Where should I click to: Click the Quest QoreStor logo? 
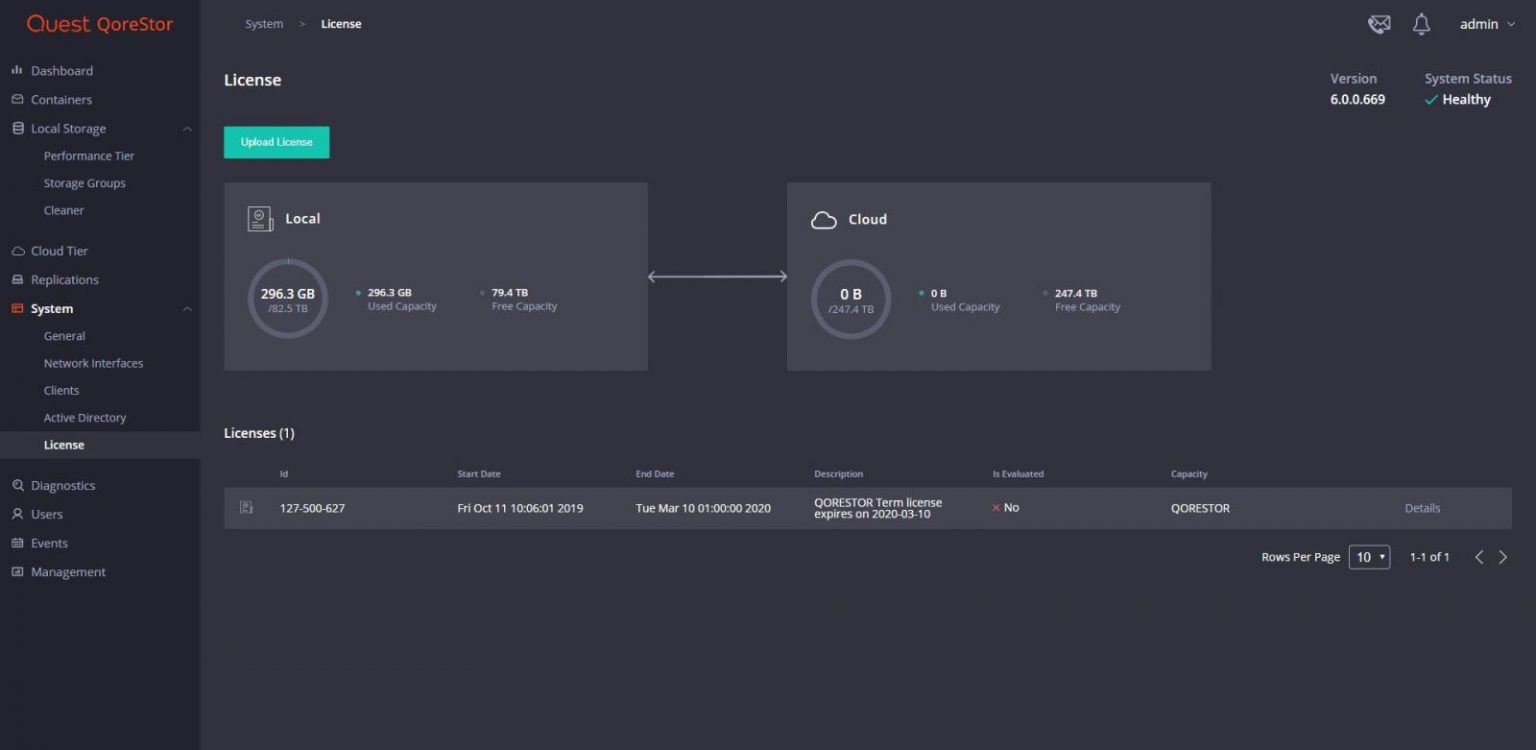tap(100, 24)
